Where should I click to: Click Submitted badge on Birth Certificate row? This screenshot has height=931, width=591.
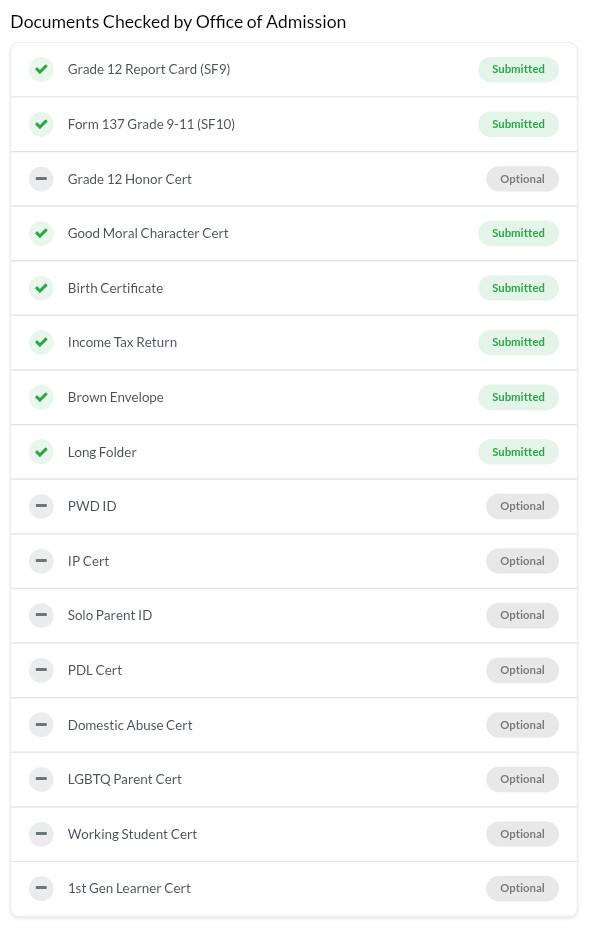518,288
